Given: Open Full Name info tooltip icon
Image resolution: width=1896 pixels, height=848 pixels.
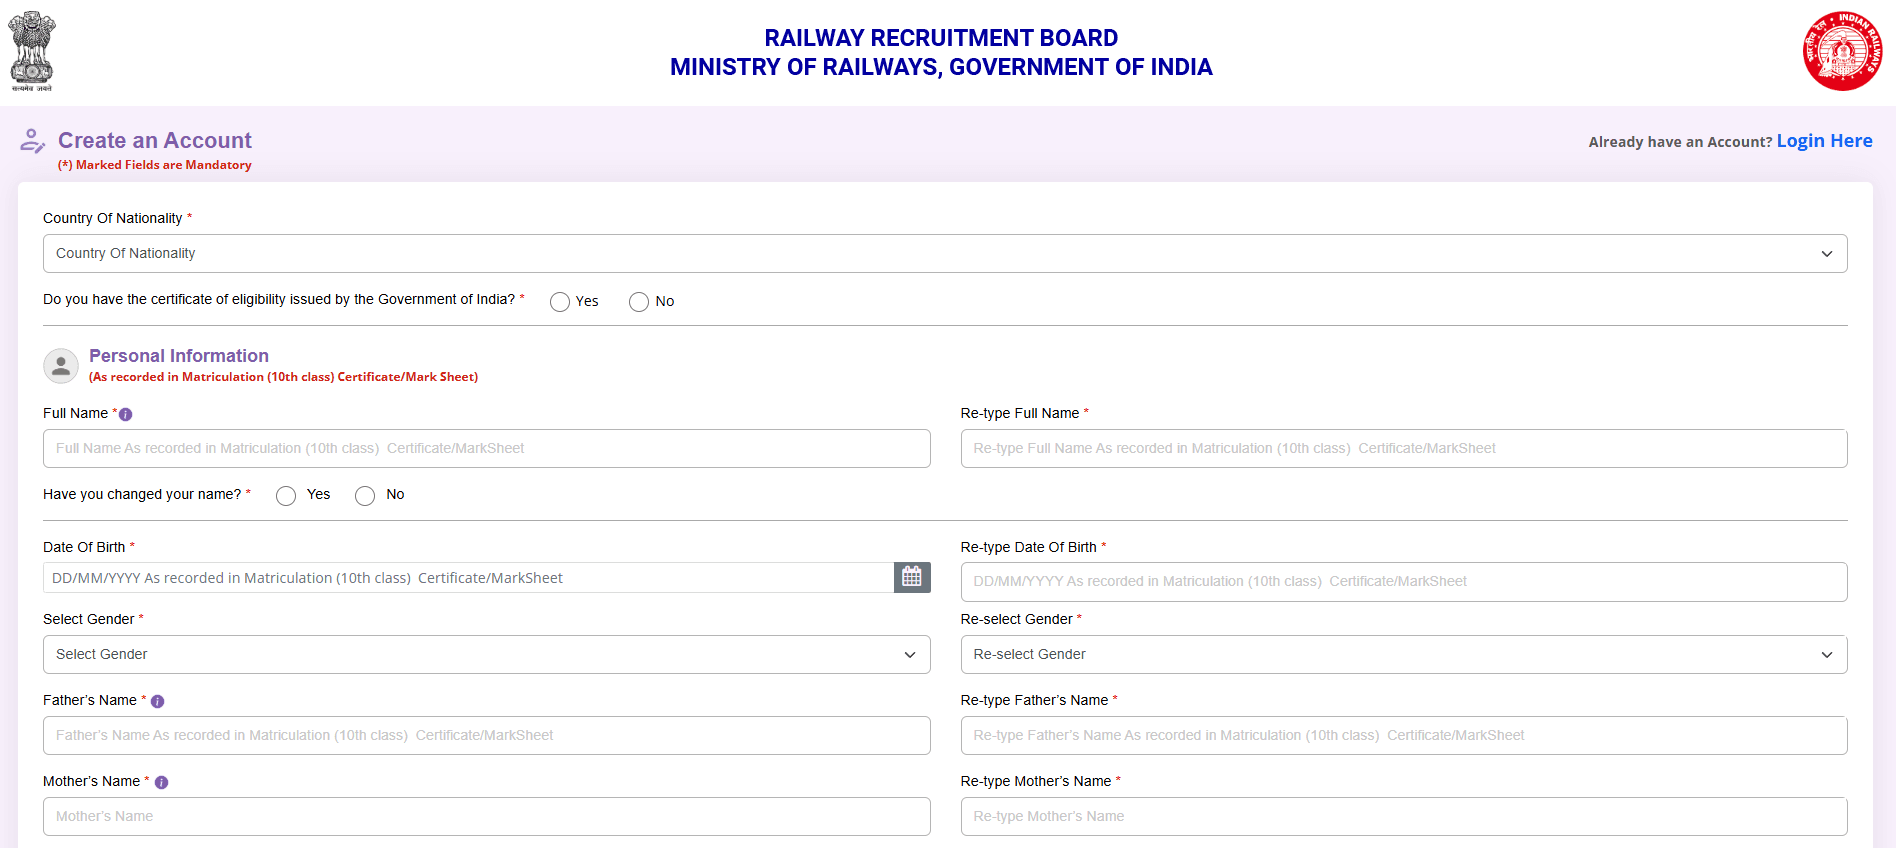Looking at the screenshot, I should tap(126, 414).
